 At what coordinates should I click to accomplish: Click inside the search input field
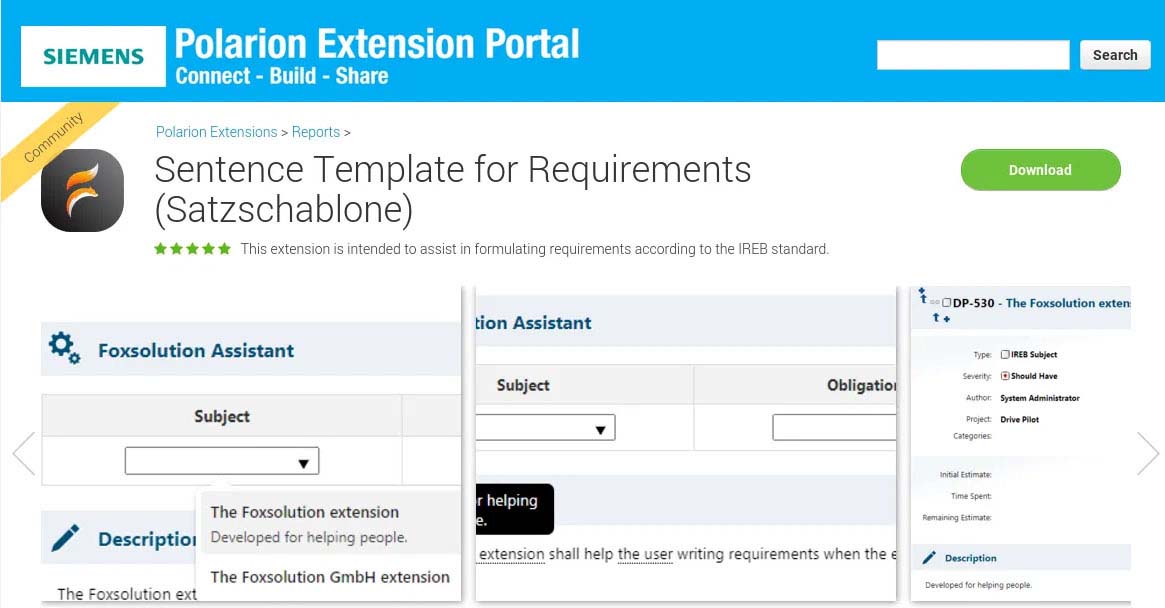(x=972, y=55)
